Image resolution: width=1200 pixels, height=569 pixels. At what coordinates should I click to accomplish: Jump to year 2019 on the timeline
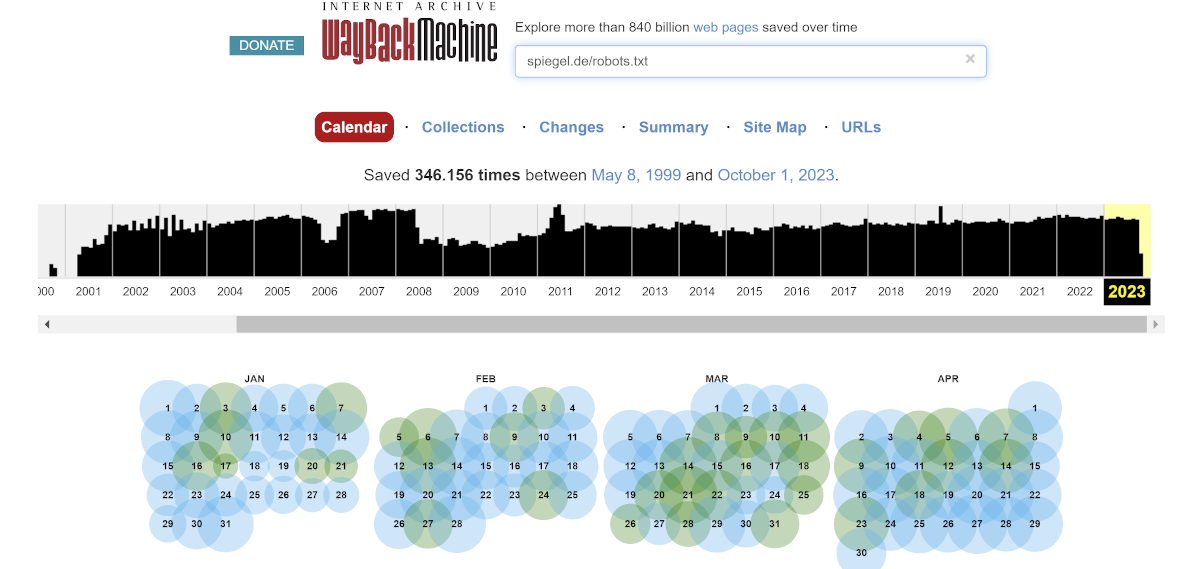pyautogui.click(x=938, y=291)
